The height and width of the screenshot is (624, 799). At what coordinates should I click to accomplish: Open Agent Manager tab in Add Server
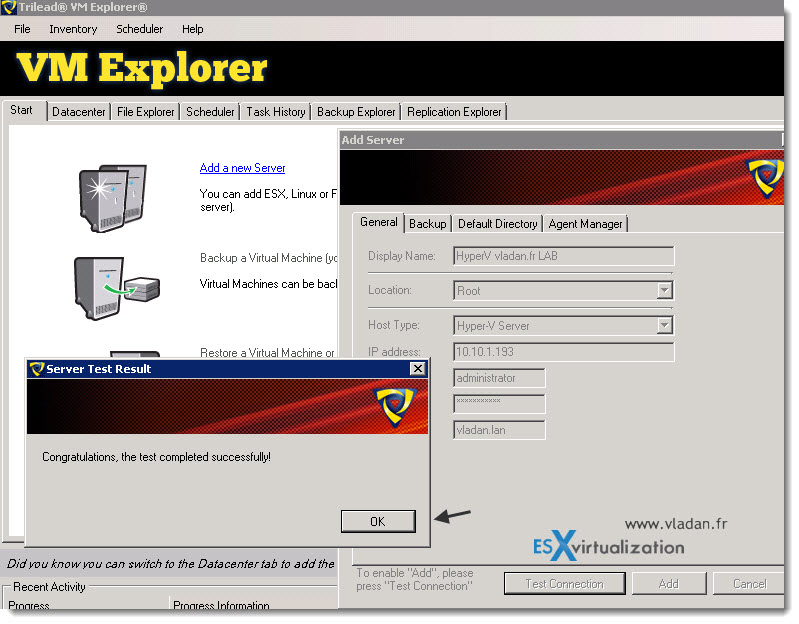(x=585, y=224)
